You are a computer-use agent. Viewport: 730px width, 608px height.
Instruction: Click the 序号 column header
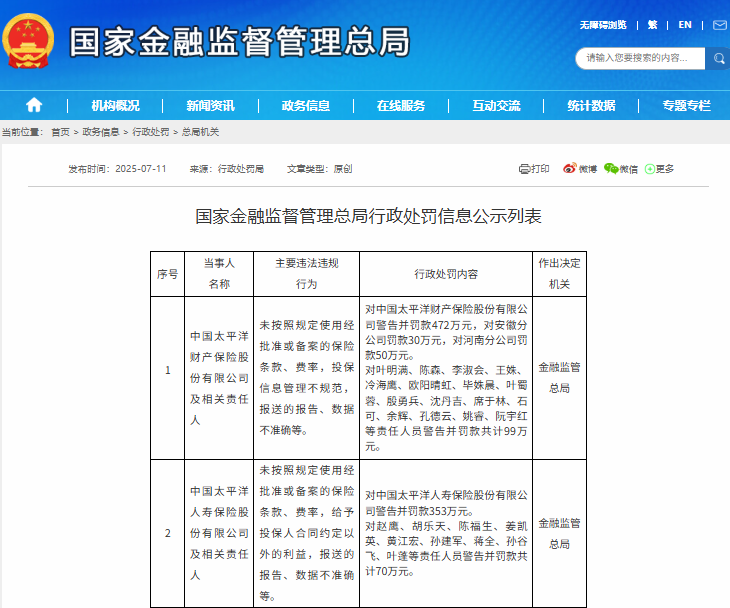coord(168,274)
